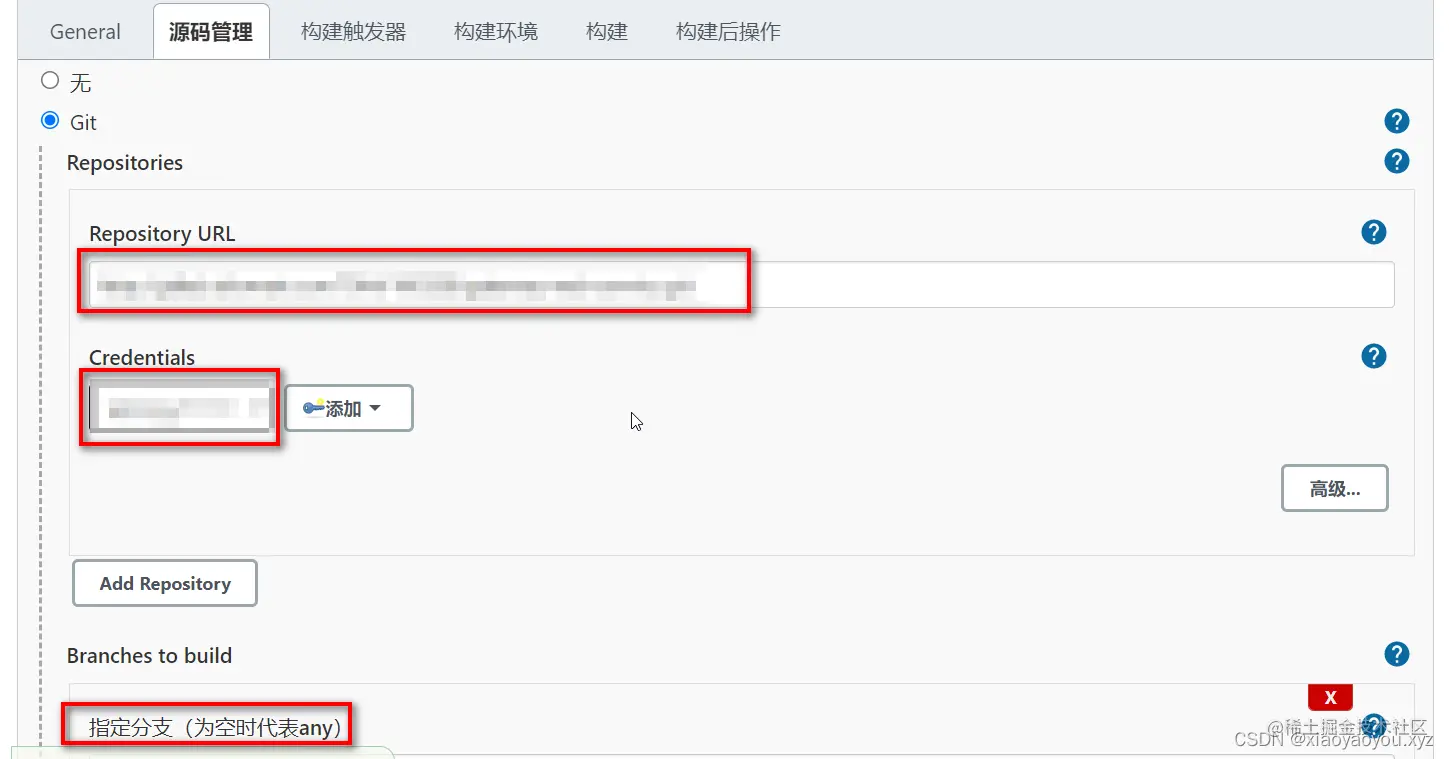The width and height of the screenshot is (1449, 759).
Task: Open help for the Repositories section
Action: click(x=1397, y=161)
